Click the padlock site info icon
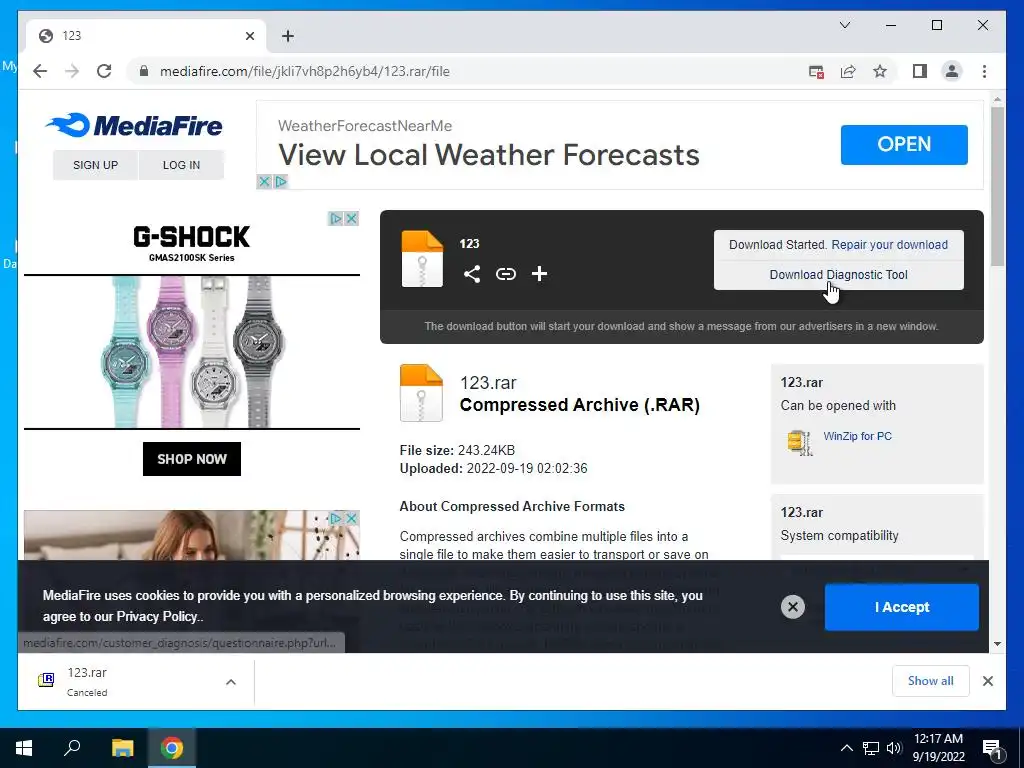1024x768 pixels. pyautogui.click(x=144, y=71)
